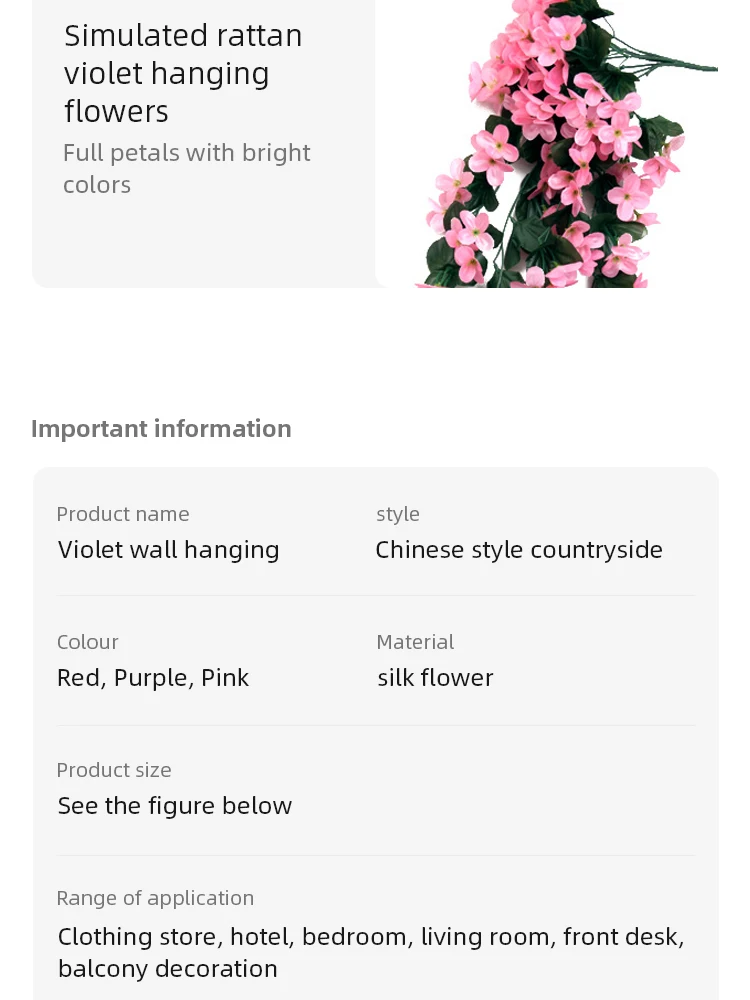
Task: Click the "Clothing store" text in applications
Action: (x=137, y=937)
